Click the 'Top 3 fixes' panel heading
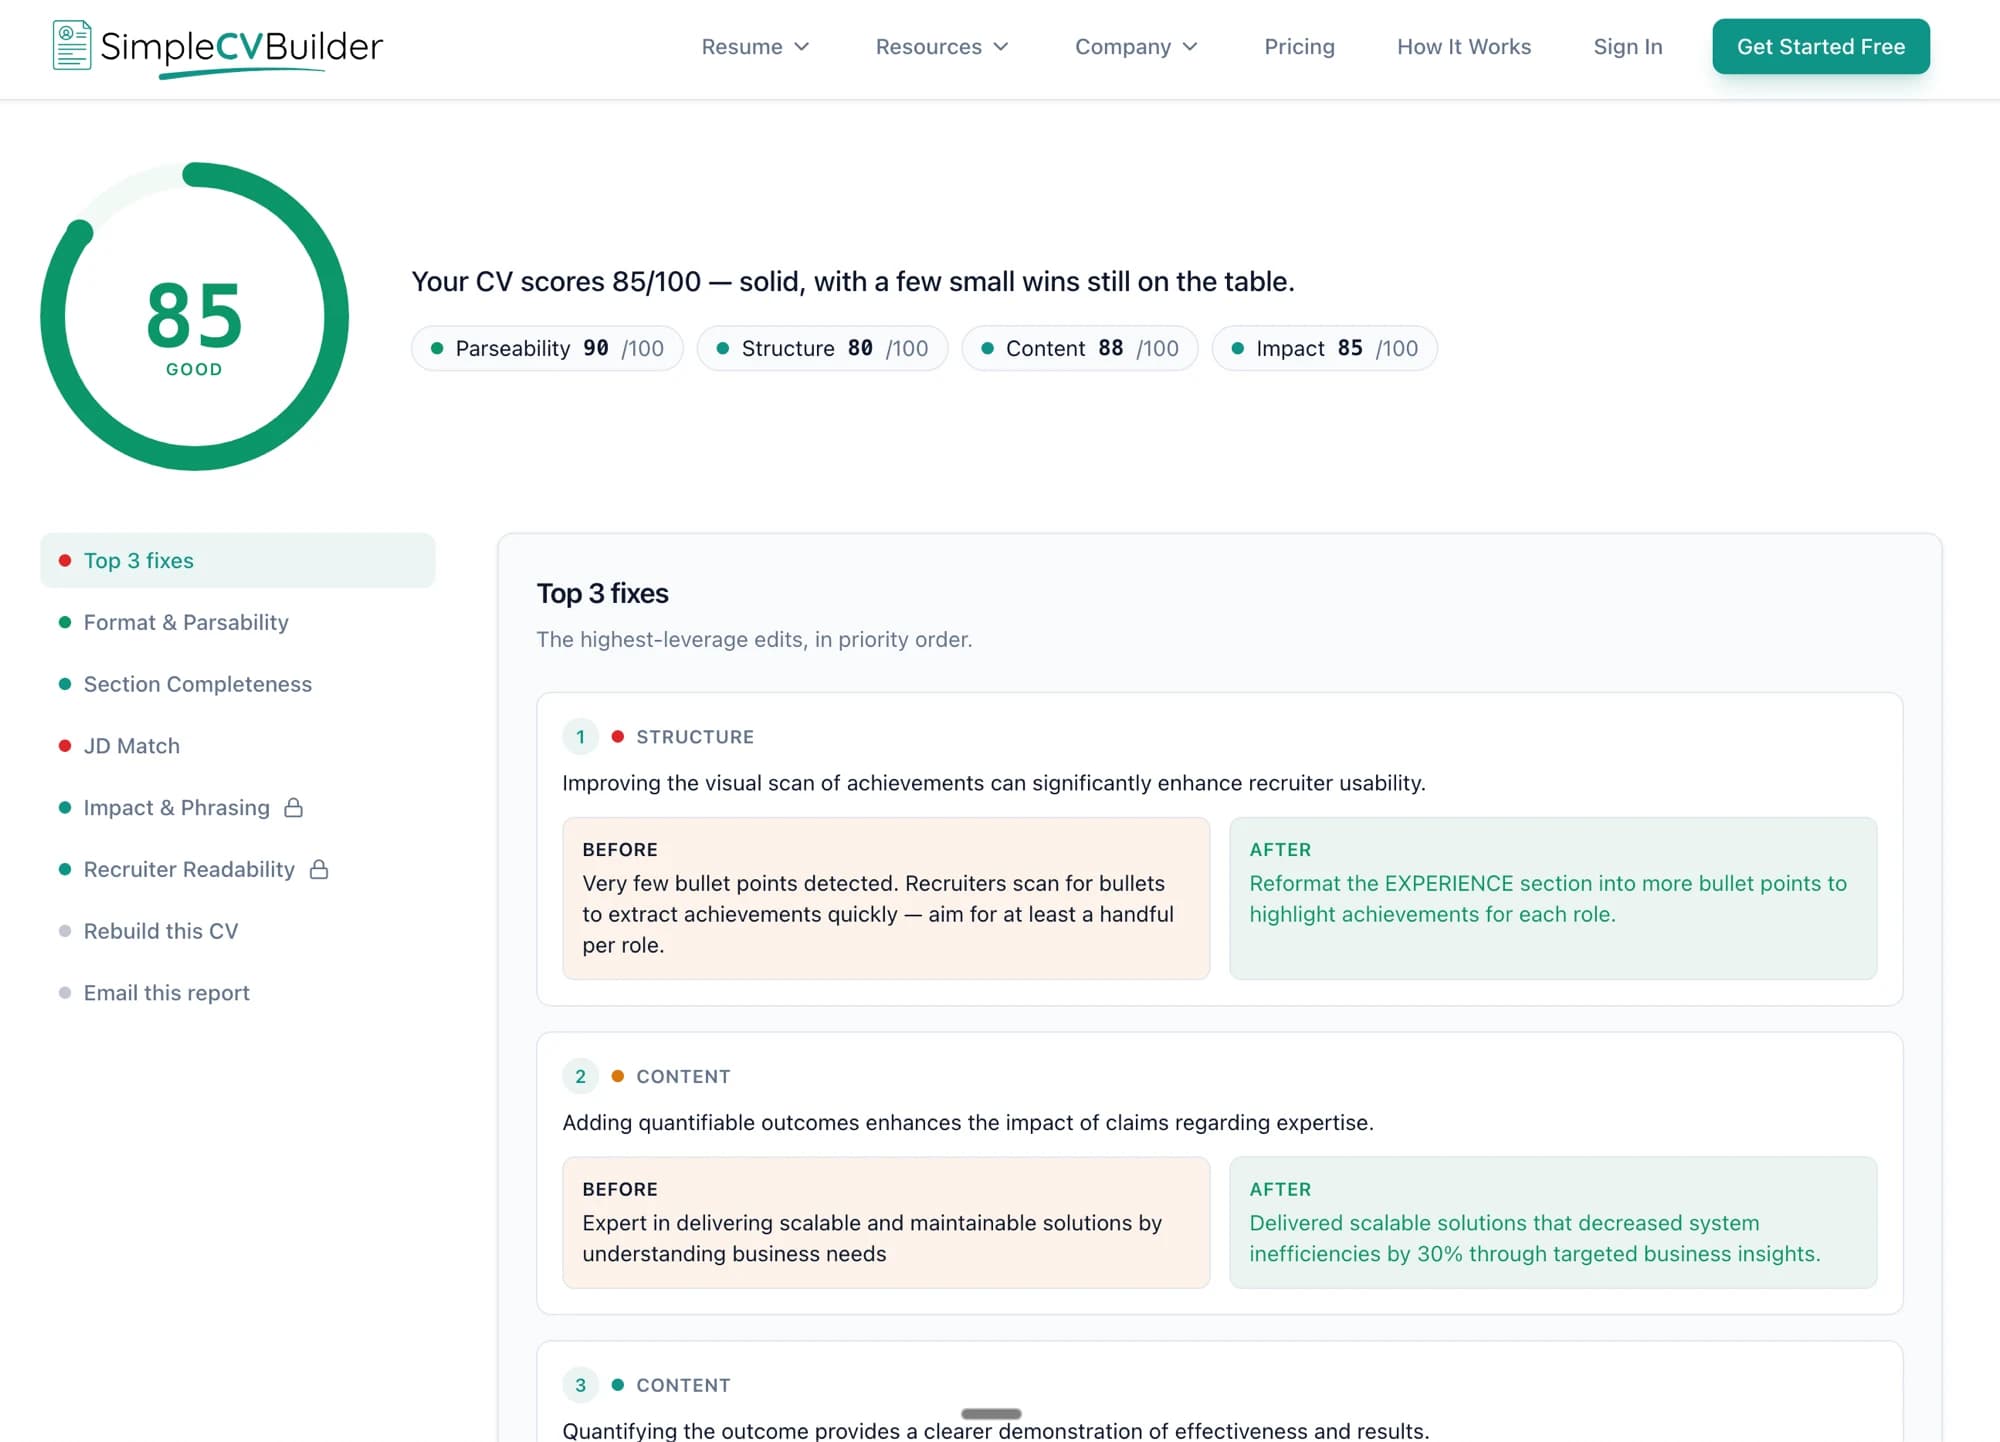Image resolution: width=2000 pixels, height=1442 pixels. pos(603,593)
